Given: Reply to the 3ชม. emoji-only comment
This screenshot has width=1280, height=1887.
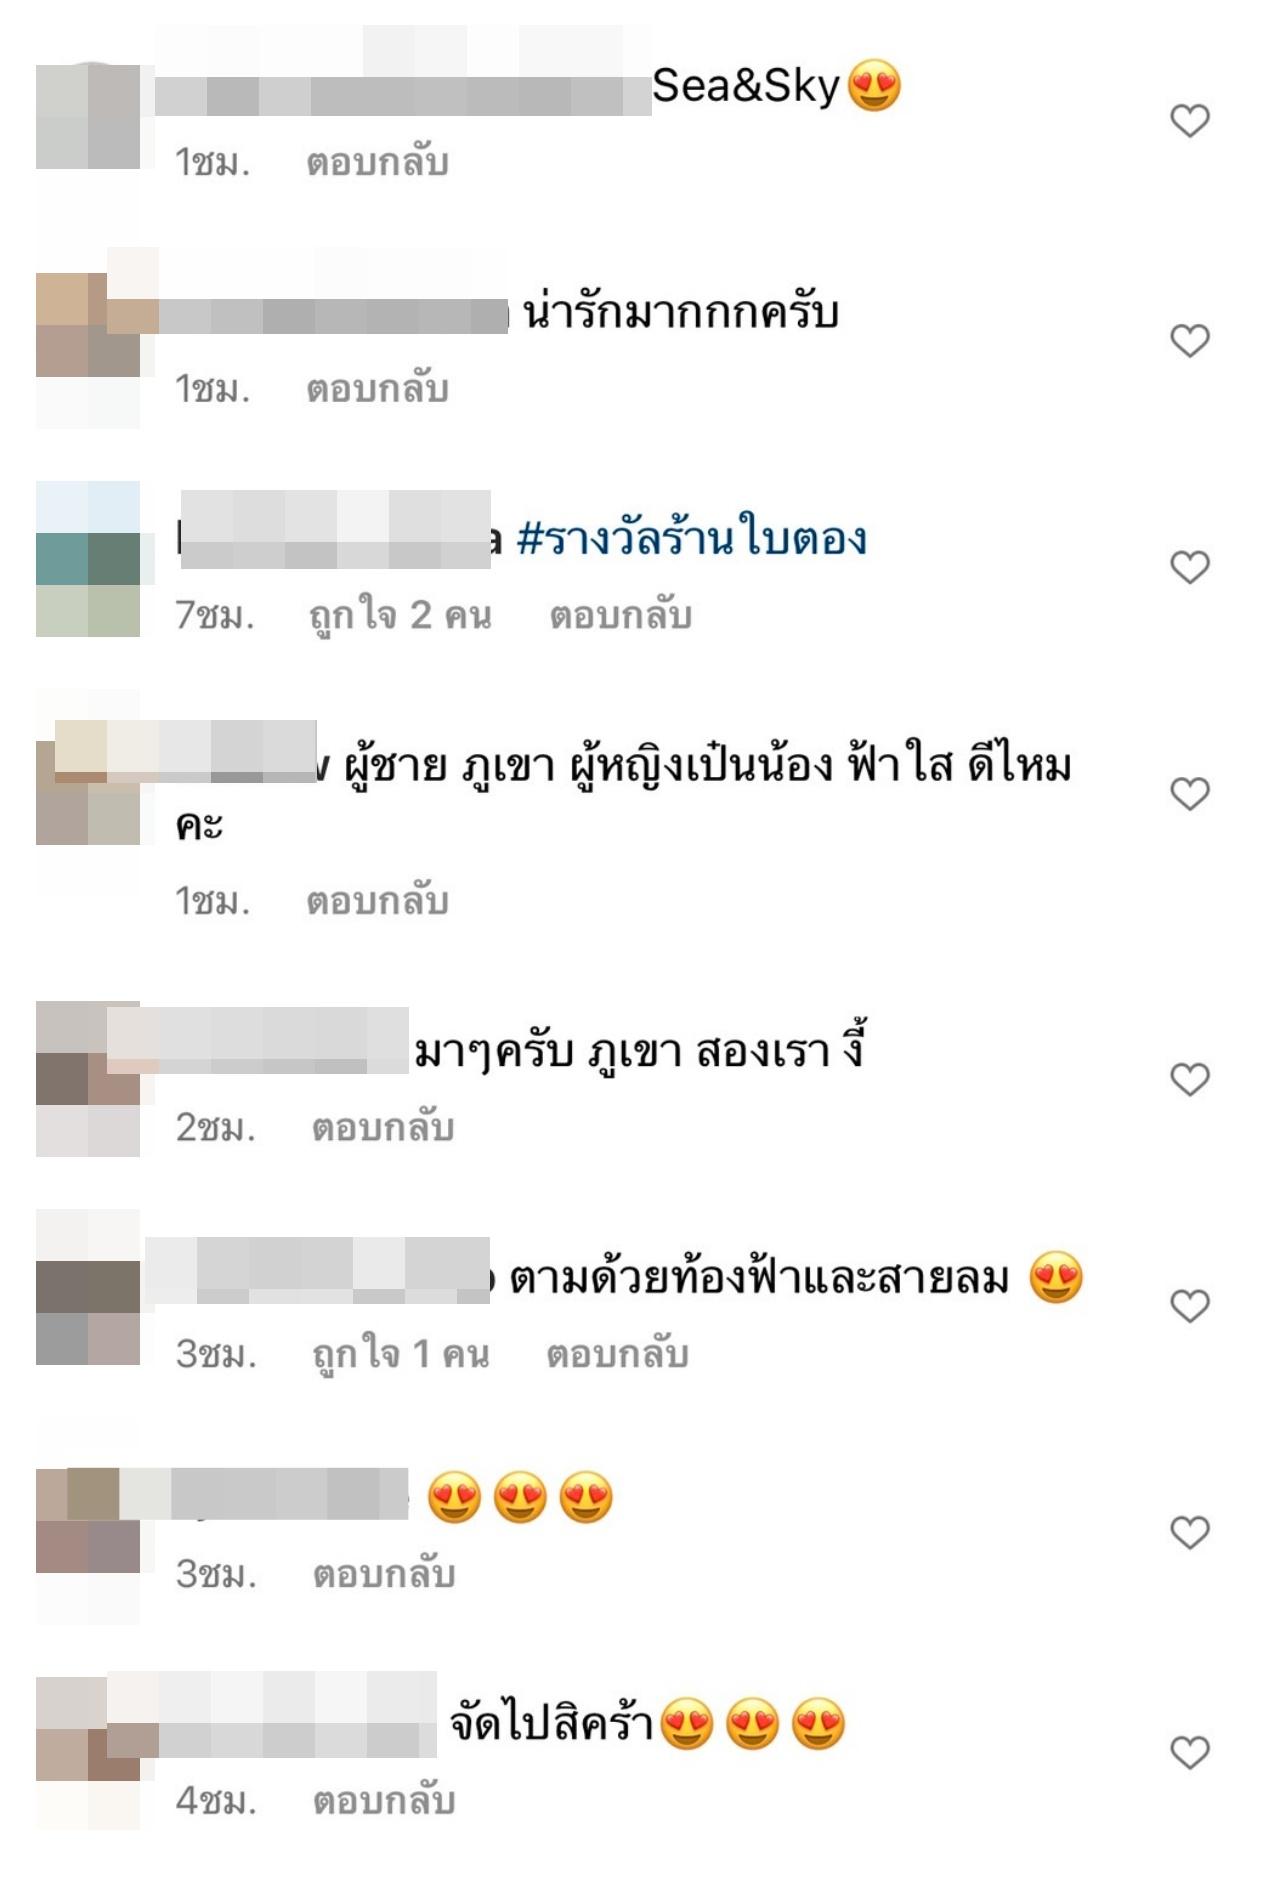Looking at the screenshot, I should (384, 1574).
